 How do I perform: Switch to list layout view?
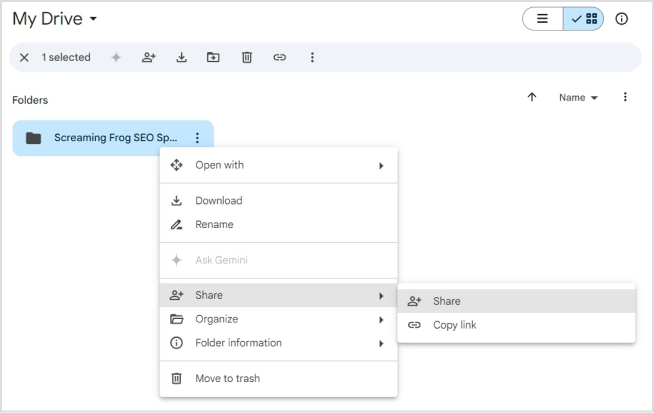(543, 19)
